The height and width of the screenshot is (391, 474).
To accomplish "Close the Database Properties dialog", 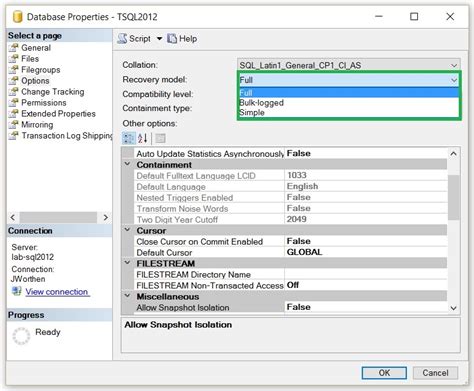I will [450, 16].
